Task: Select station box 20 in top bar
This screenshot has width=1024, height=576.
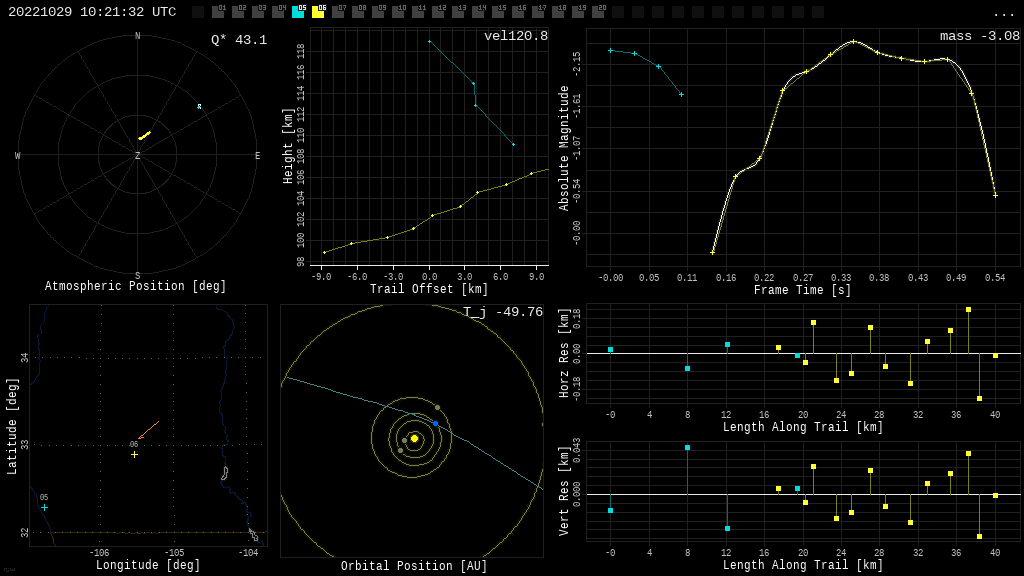Action: pyautogui.click(x=598, y=11)
